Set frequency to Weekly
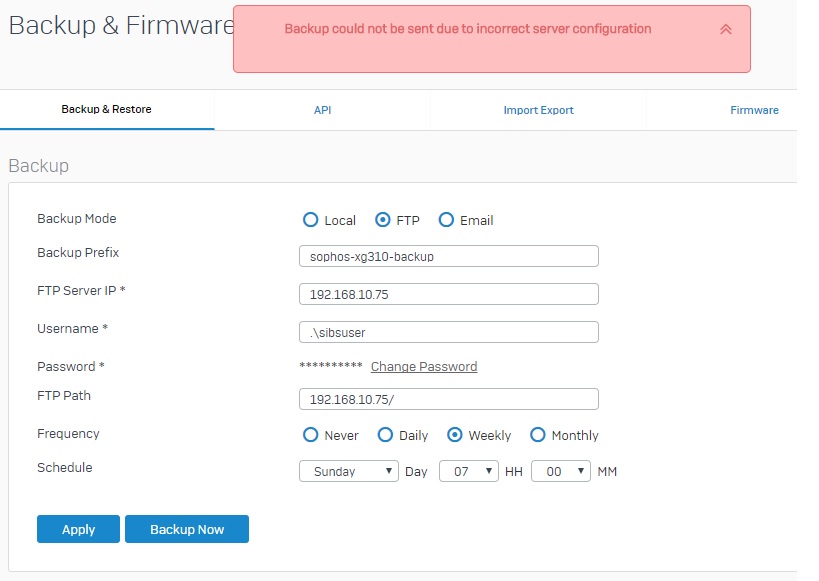819x581 pixels. [x=454, y=435]
